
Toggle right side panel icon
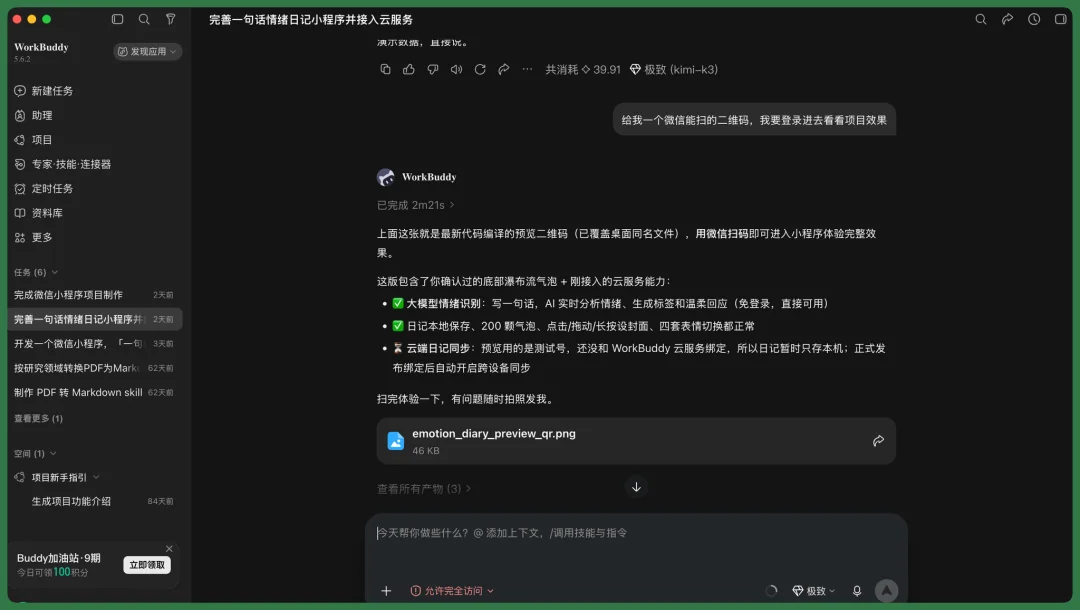pos(1061,19)
